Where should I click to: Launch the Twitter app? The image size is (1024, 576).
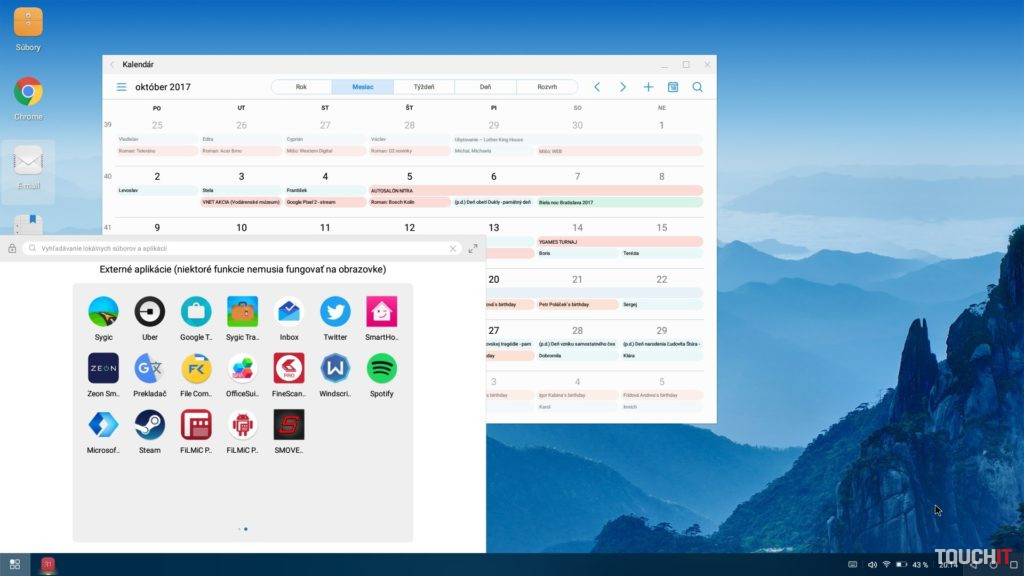coord(335,312)
